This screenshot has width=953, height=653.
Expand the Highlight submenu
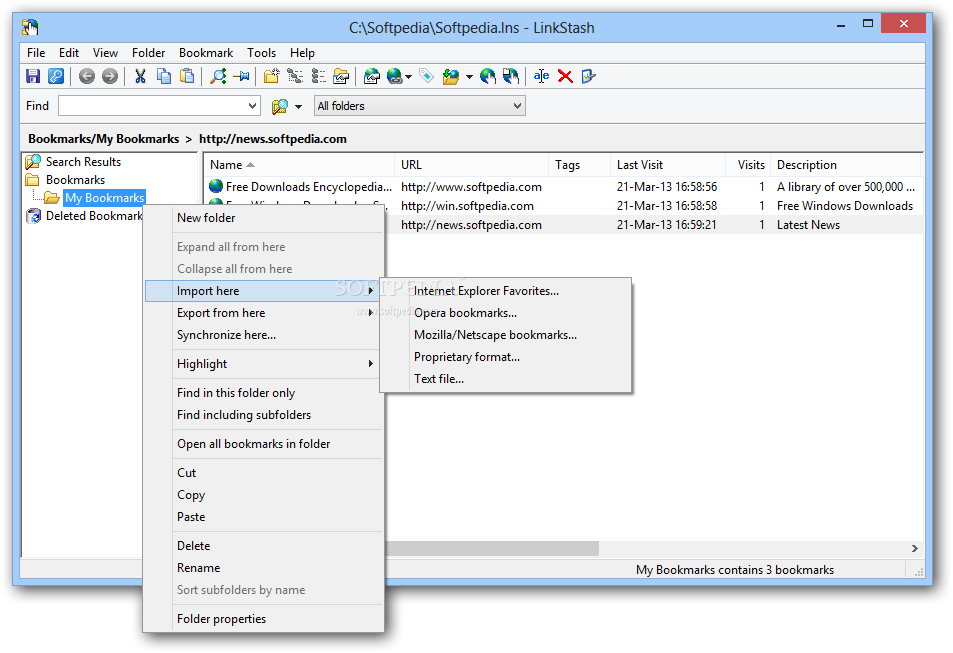264,364
